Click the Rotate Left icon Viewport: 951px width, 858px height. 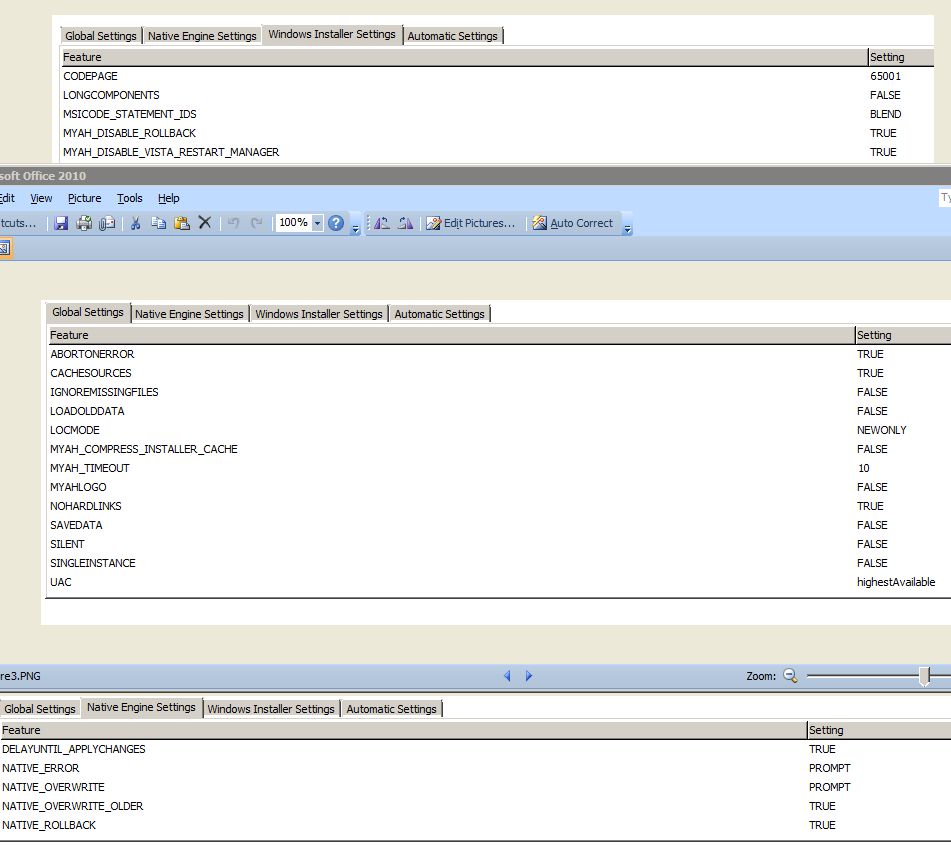click(382, 223)
